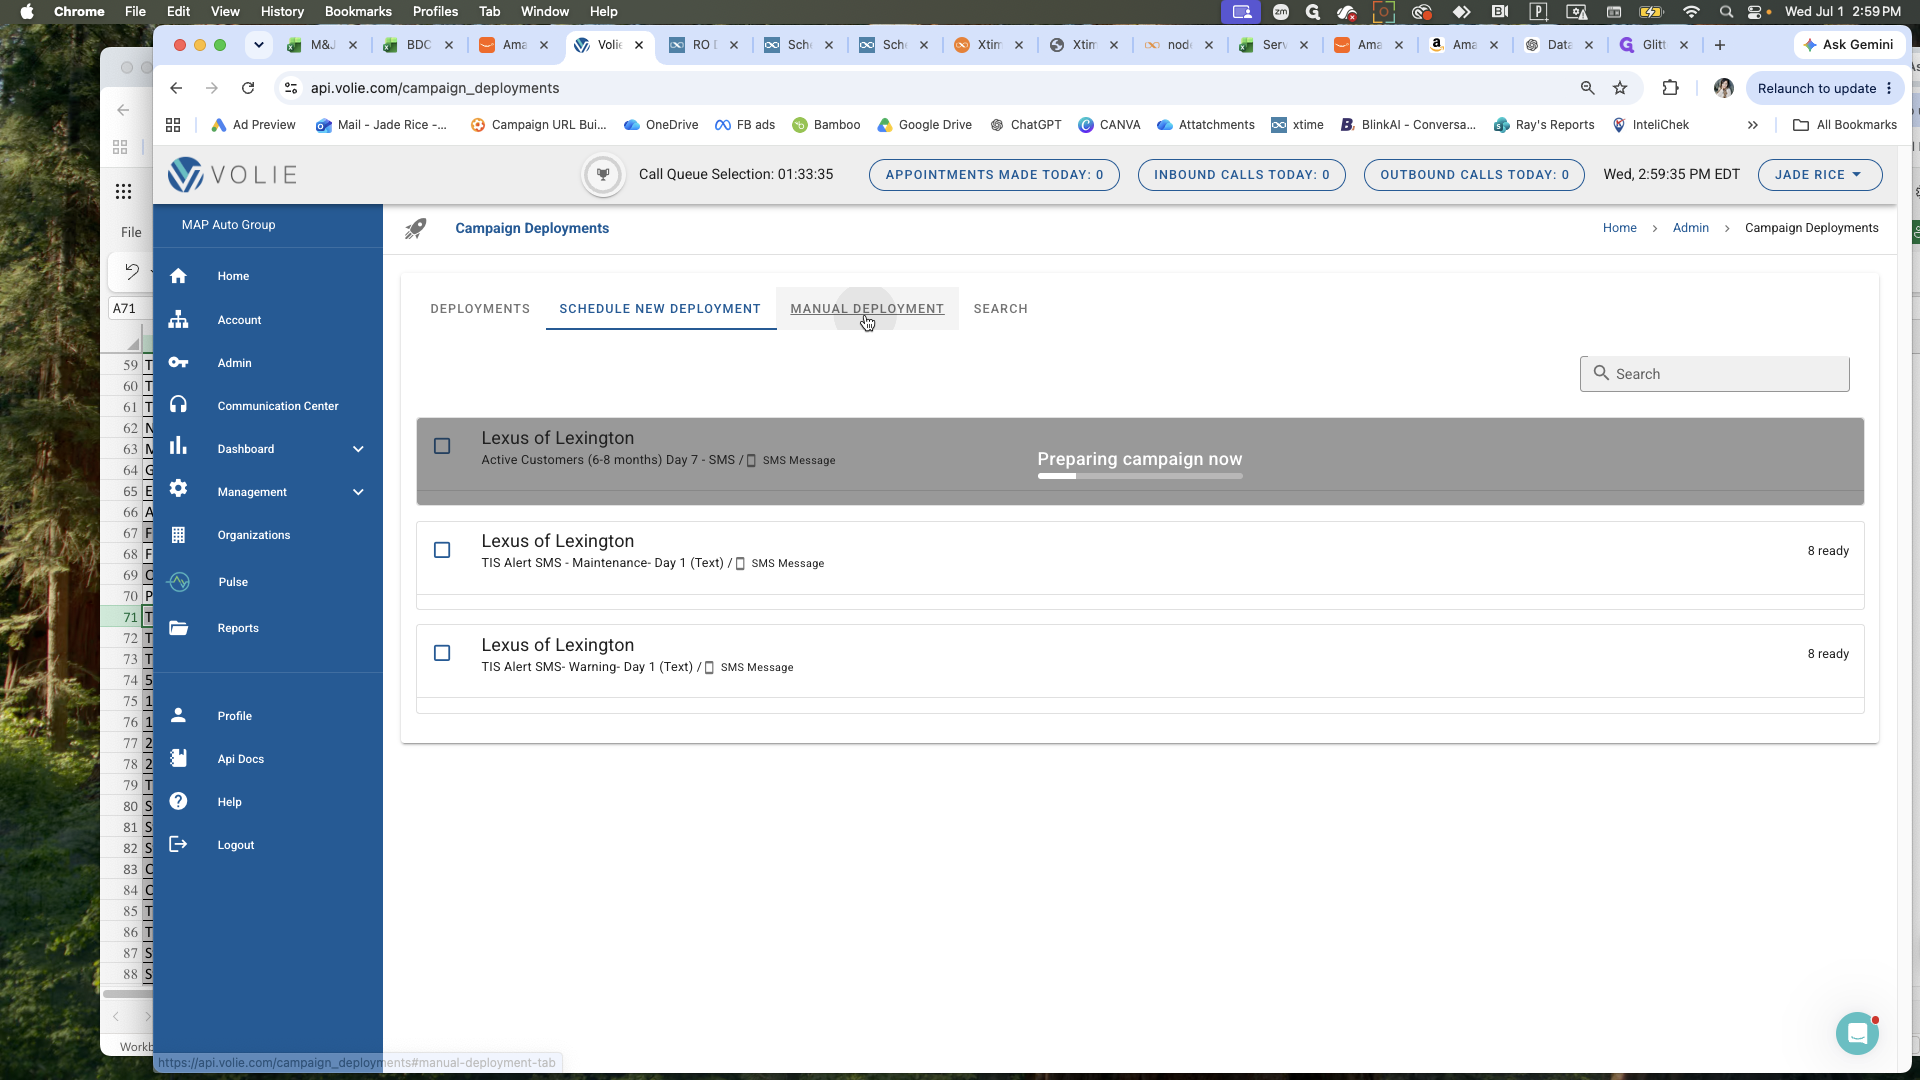1920x1080 pixels.
Task: Select Schedule New Deployment tab
Action: 660,309
